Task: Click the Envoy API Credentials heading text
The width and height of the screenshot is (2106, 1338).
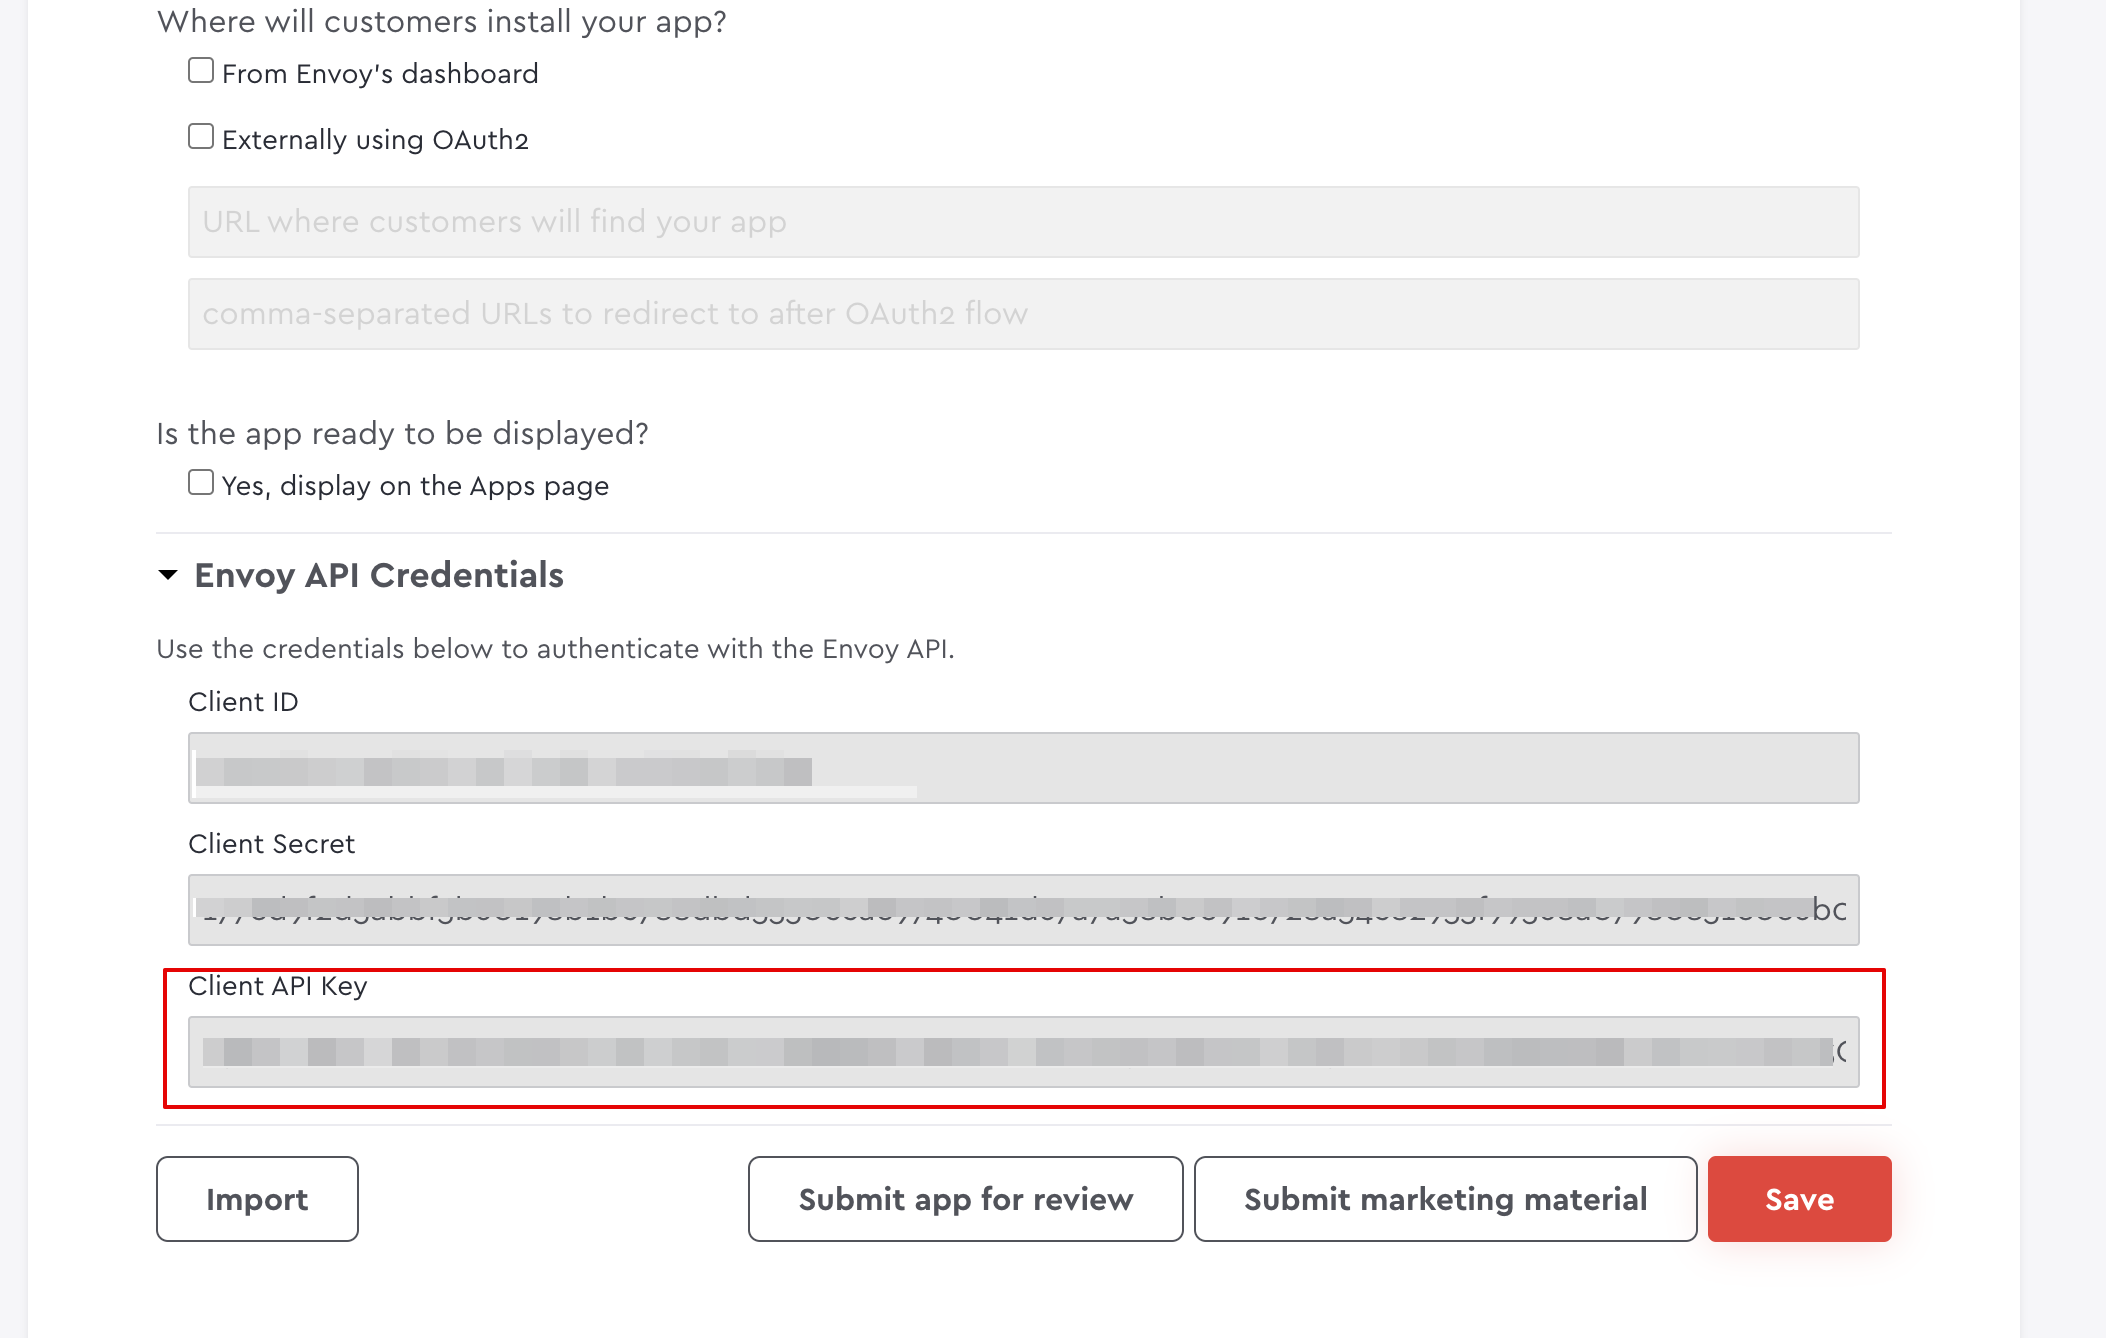Action: point(379,576)
